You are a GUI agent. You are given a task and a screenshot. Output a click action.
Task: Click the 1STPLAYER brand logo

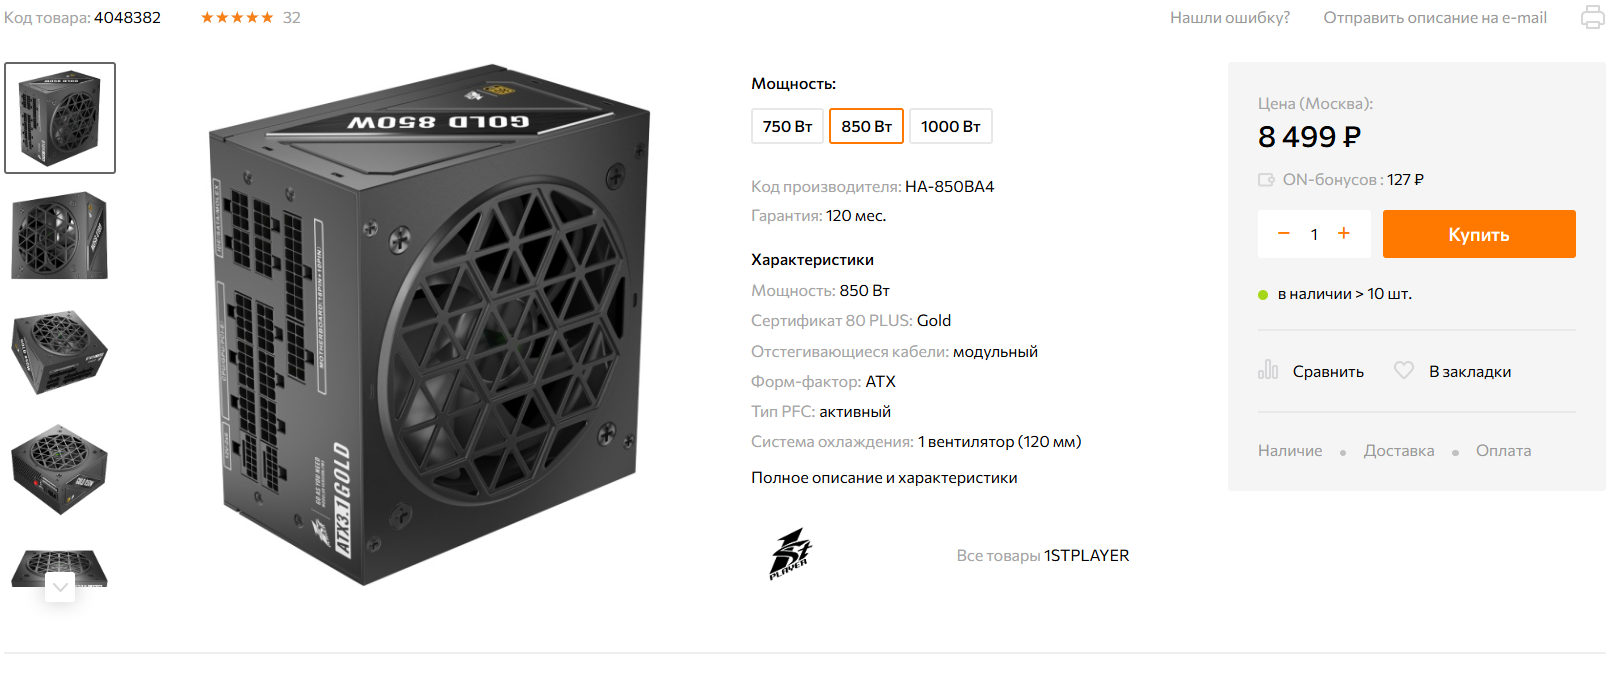(x=790, y=554)
